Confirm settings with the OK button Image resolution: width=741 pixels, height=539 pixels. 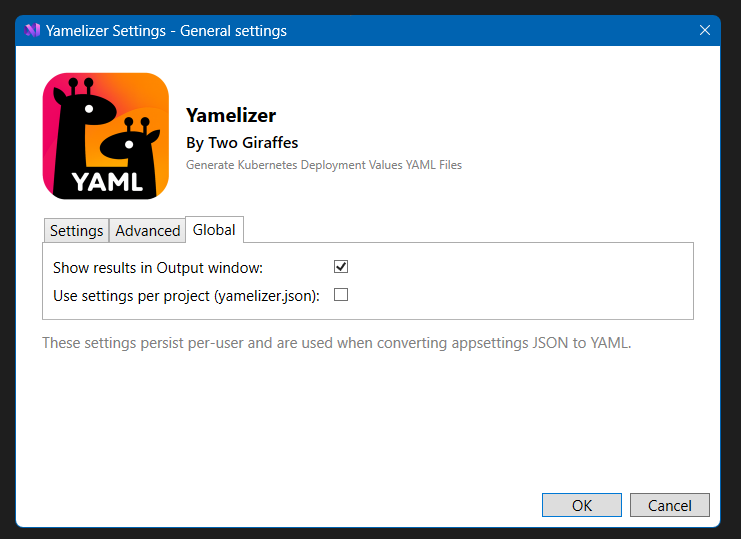click(581, 505)
